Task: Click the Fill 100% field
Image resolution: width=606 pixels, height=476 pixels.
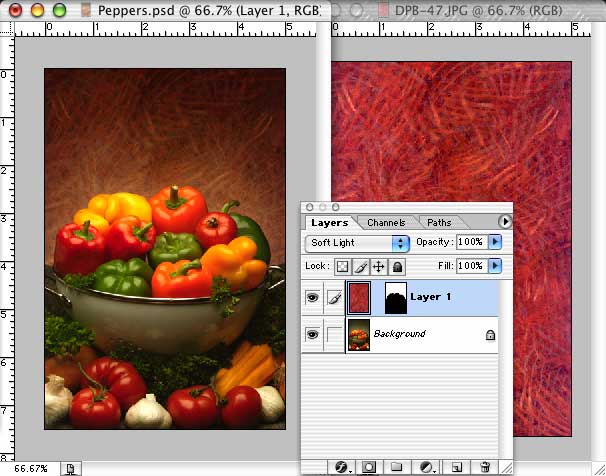Action: [472, 266]
